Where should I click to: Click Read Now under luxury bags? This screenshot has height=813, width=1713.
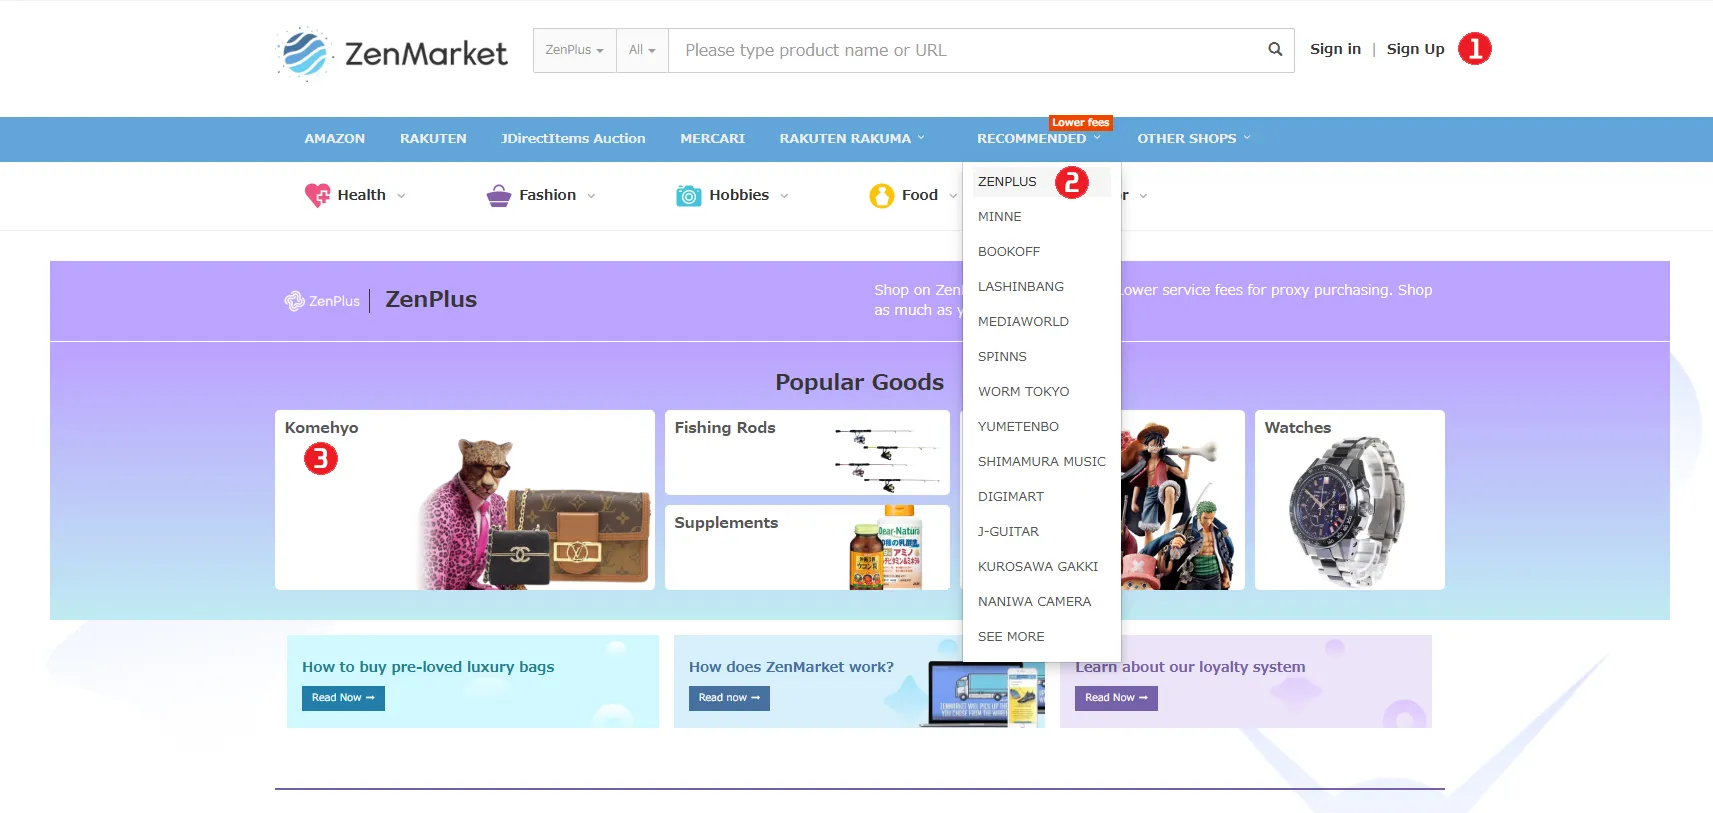tap(343, 698)
